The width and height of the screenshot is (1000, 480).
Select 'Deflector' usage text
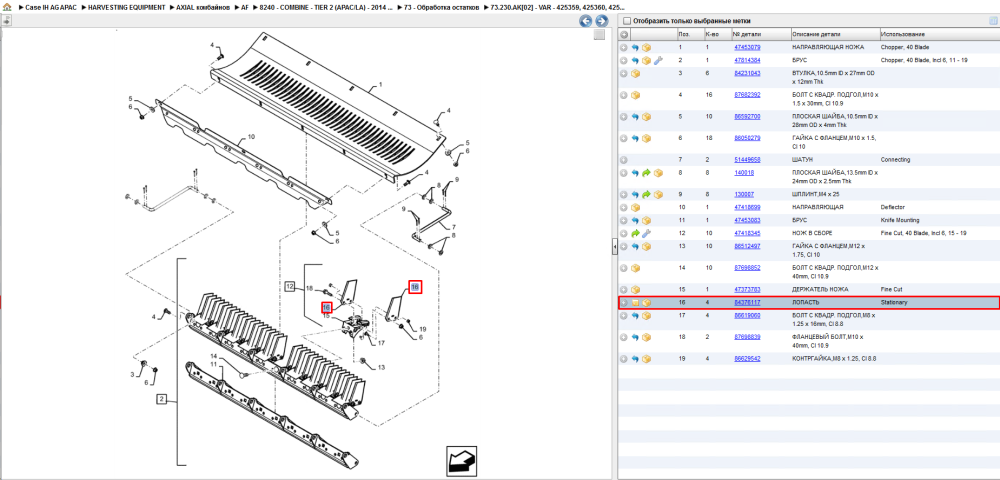pyautogui.click(x=893, y=208)
